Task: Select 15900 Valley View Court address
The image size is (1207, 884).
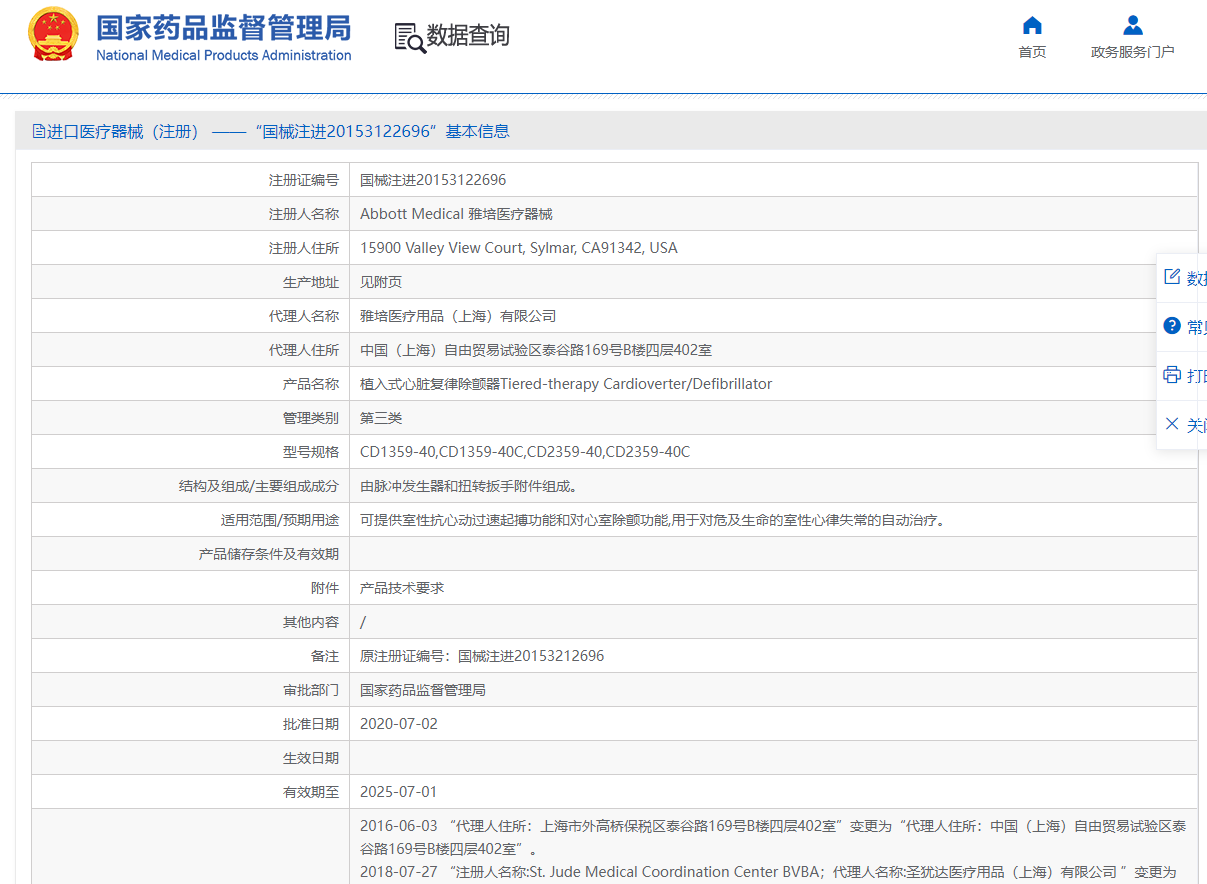Action: click(519, 248)
